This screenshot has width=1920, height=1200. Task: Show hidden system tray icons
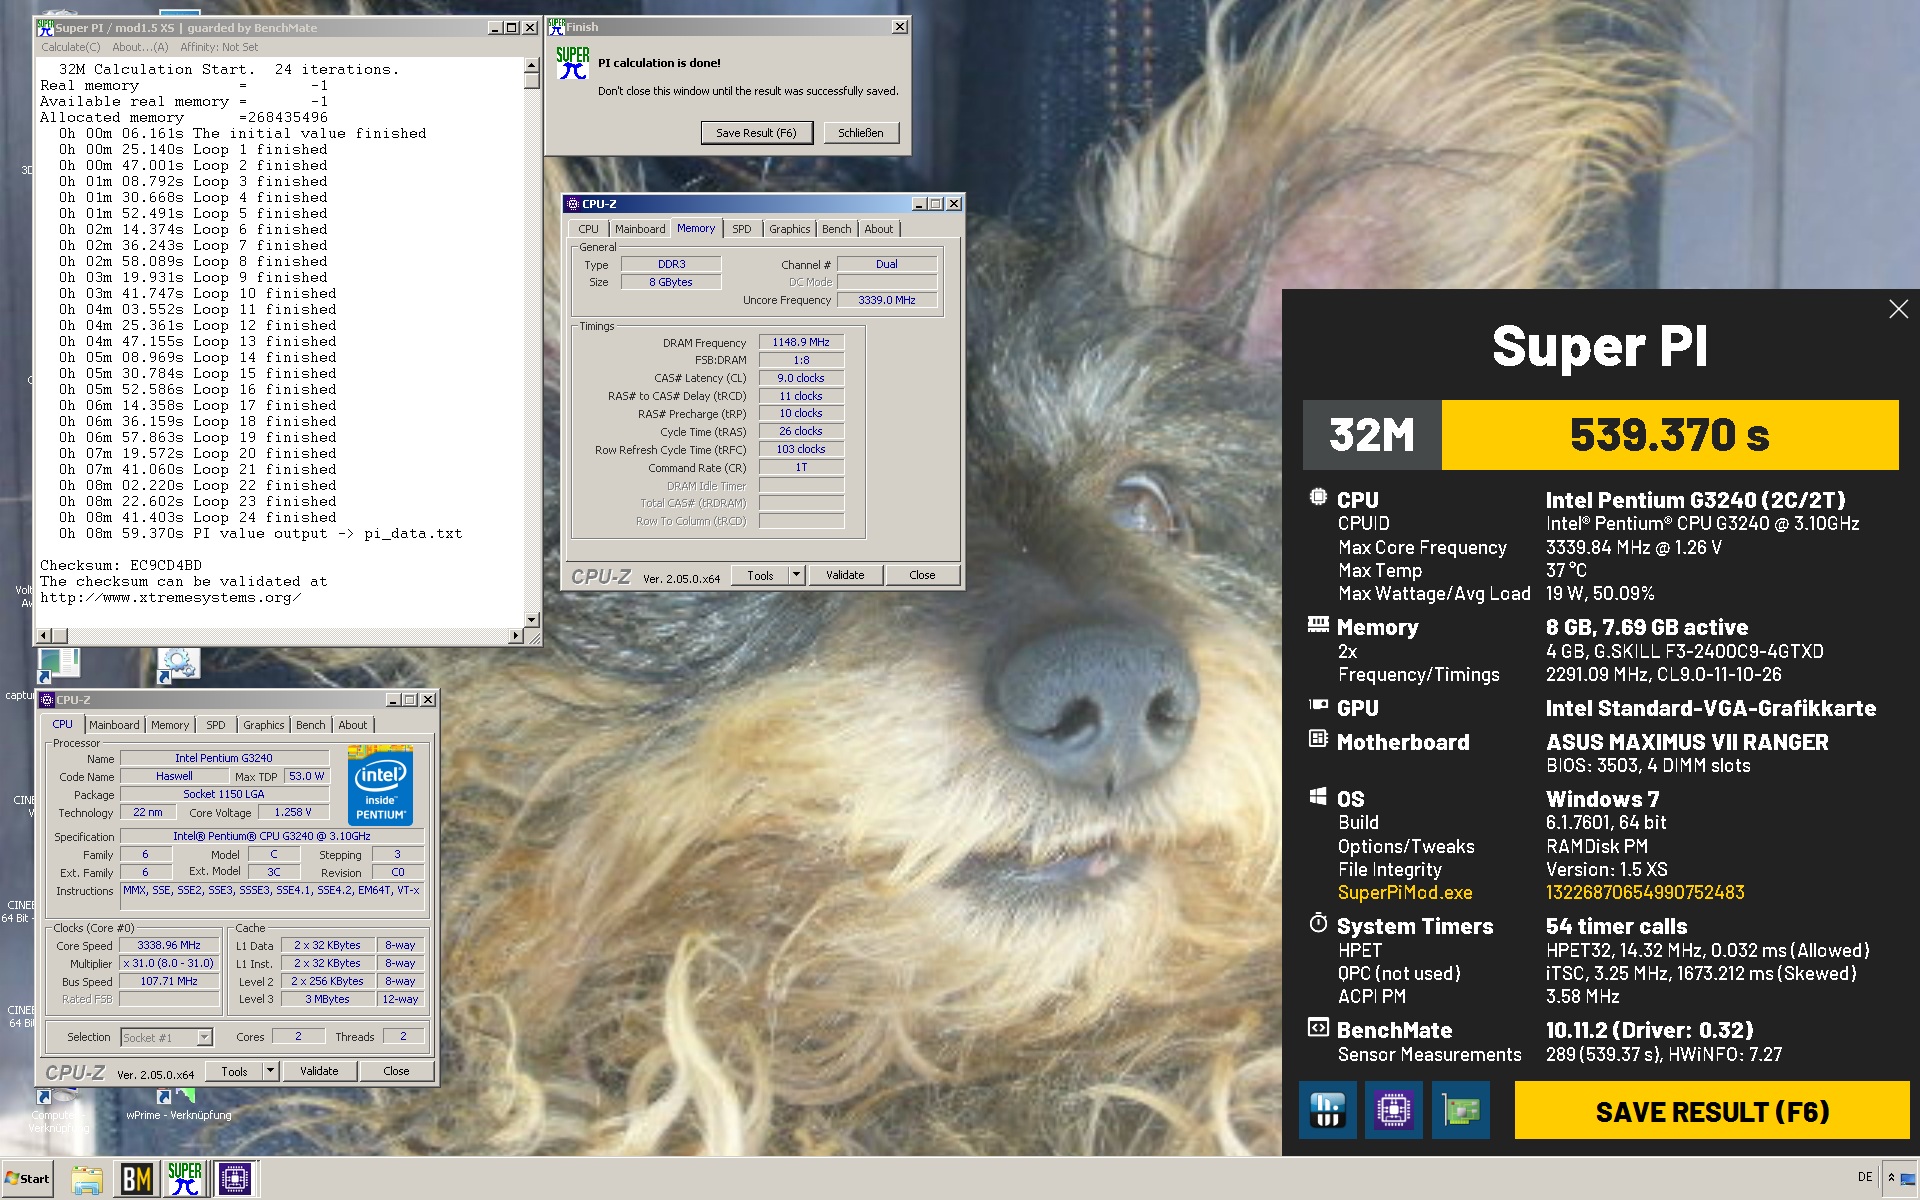(x=1890, y=1178)
